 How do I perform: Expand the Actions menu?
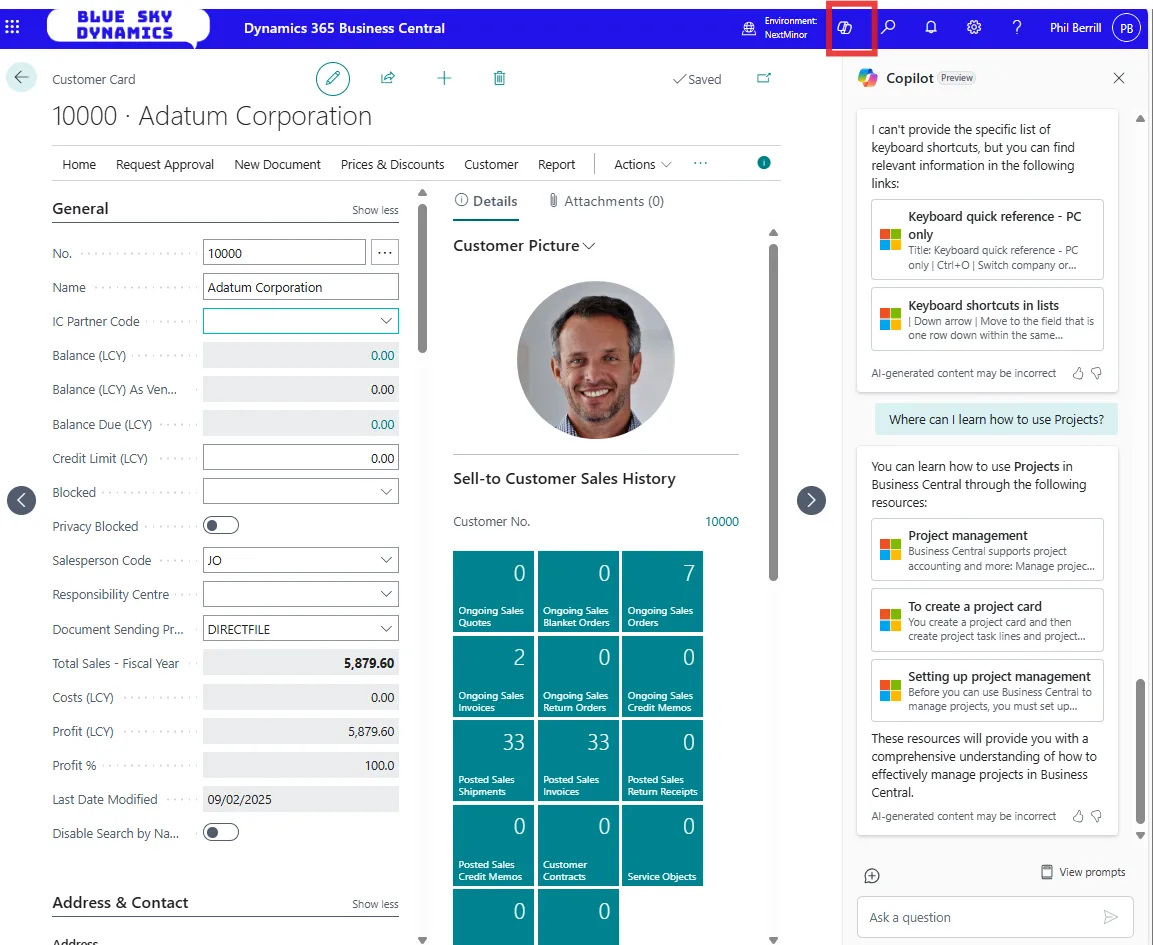coord(643,165)
